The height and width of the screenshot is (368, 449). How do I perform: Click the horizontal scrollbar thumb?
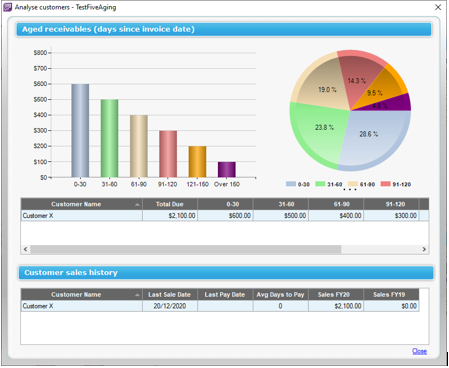(x=186, y=249)
